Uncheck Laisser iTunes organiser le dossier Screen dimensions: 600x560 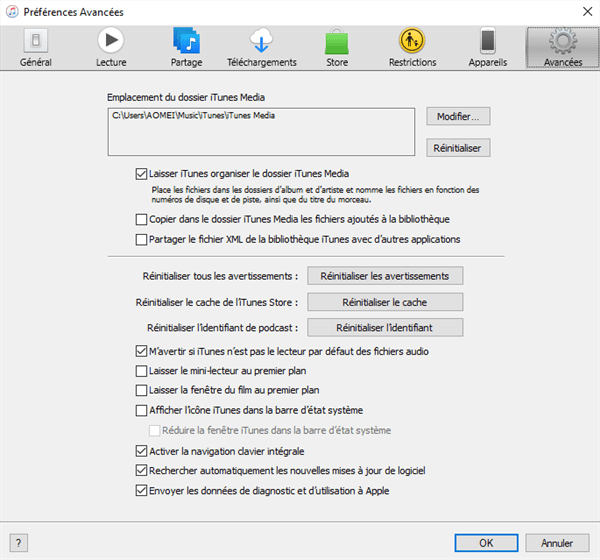pos(141,174)
